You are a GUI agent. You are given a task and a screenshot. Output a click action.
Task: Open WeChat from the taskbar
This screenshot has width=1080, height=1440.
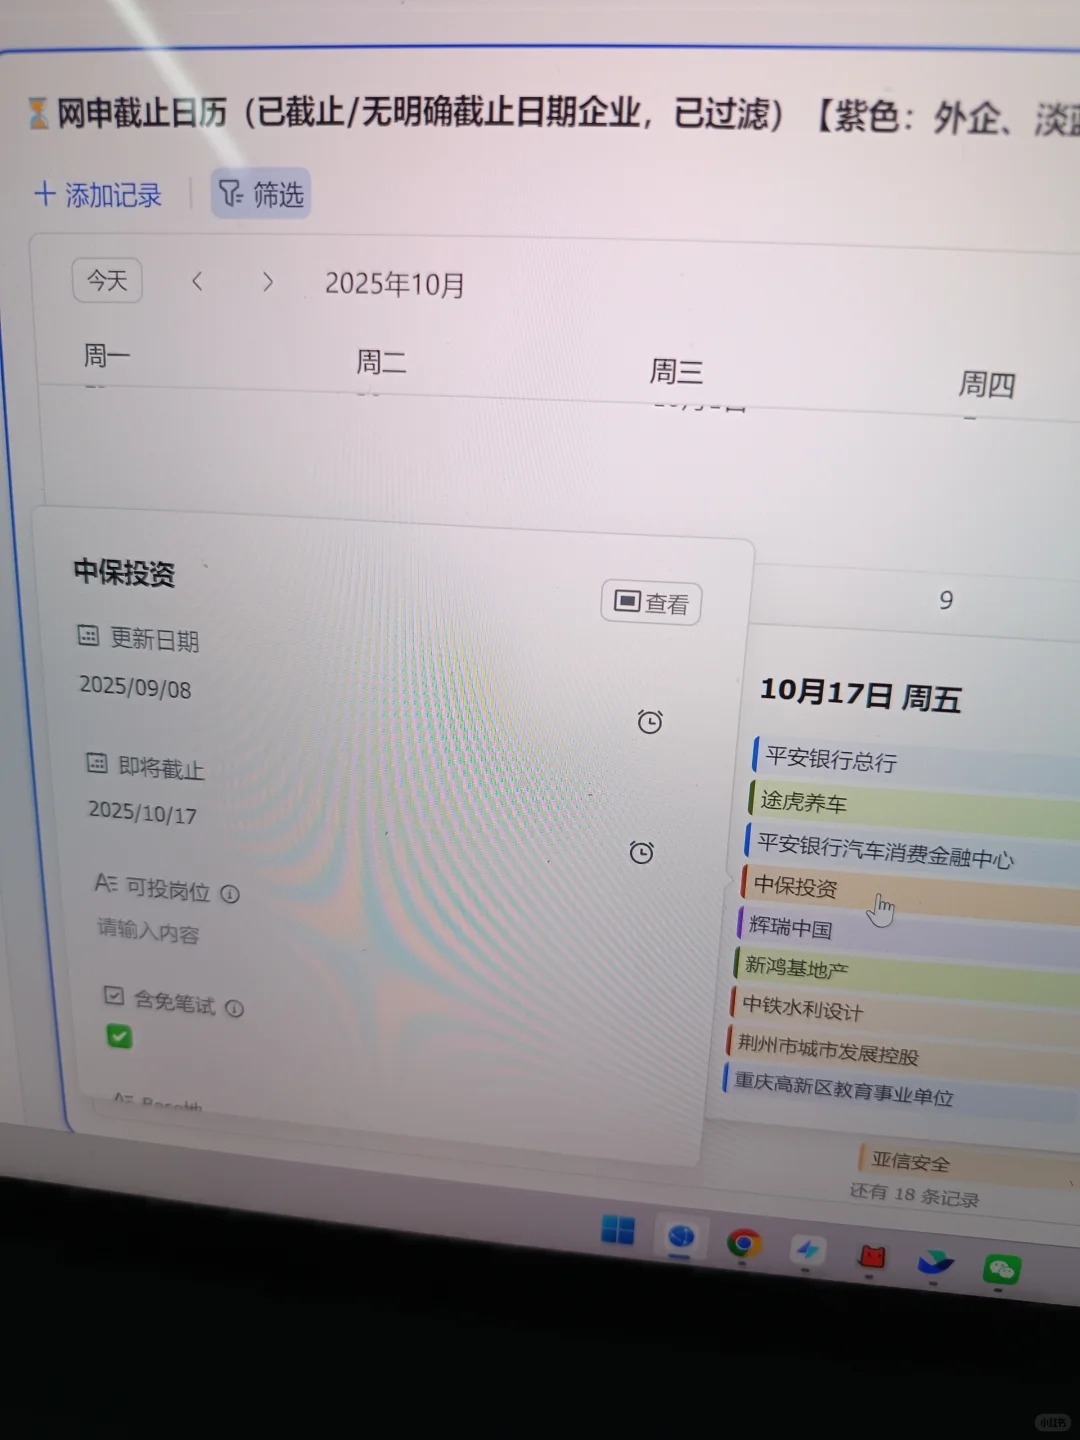[1000, 1270]
